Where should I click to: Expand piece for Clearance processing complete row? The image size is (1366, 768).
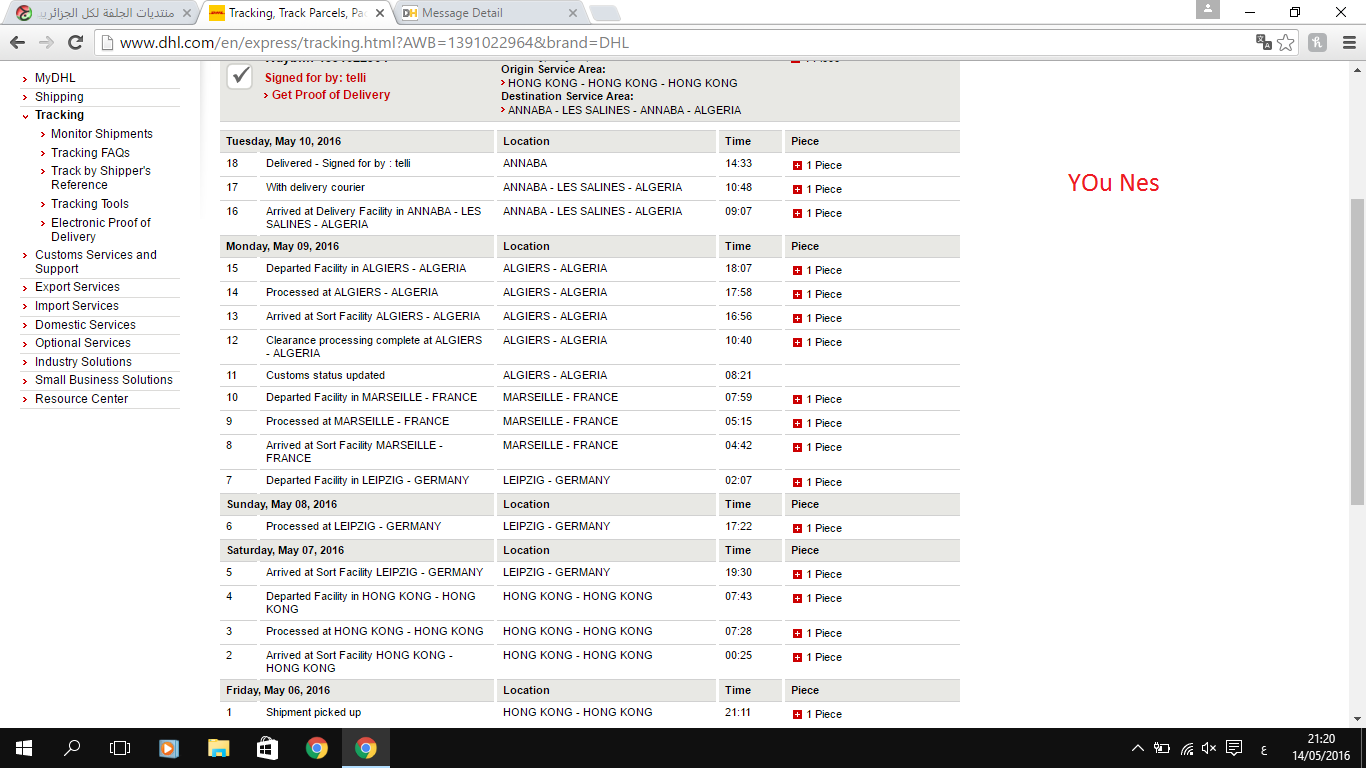coord(797,342)
